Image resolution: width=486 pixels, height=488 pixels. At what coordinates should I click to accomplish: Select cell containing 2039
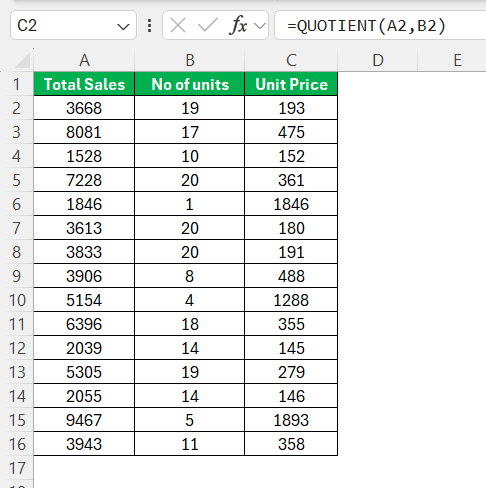tap(84, 348)
